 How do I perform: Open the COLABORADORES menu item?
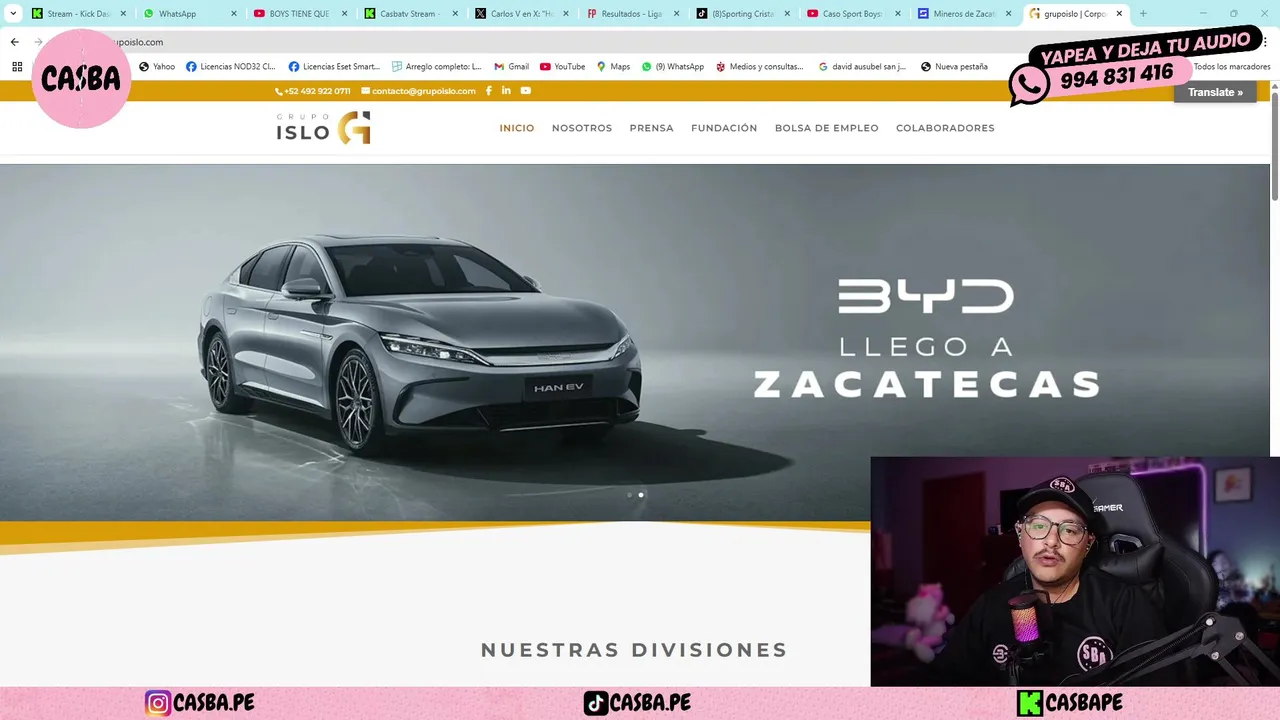(x=945, y=128)
